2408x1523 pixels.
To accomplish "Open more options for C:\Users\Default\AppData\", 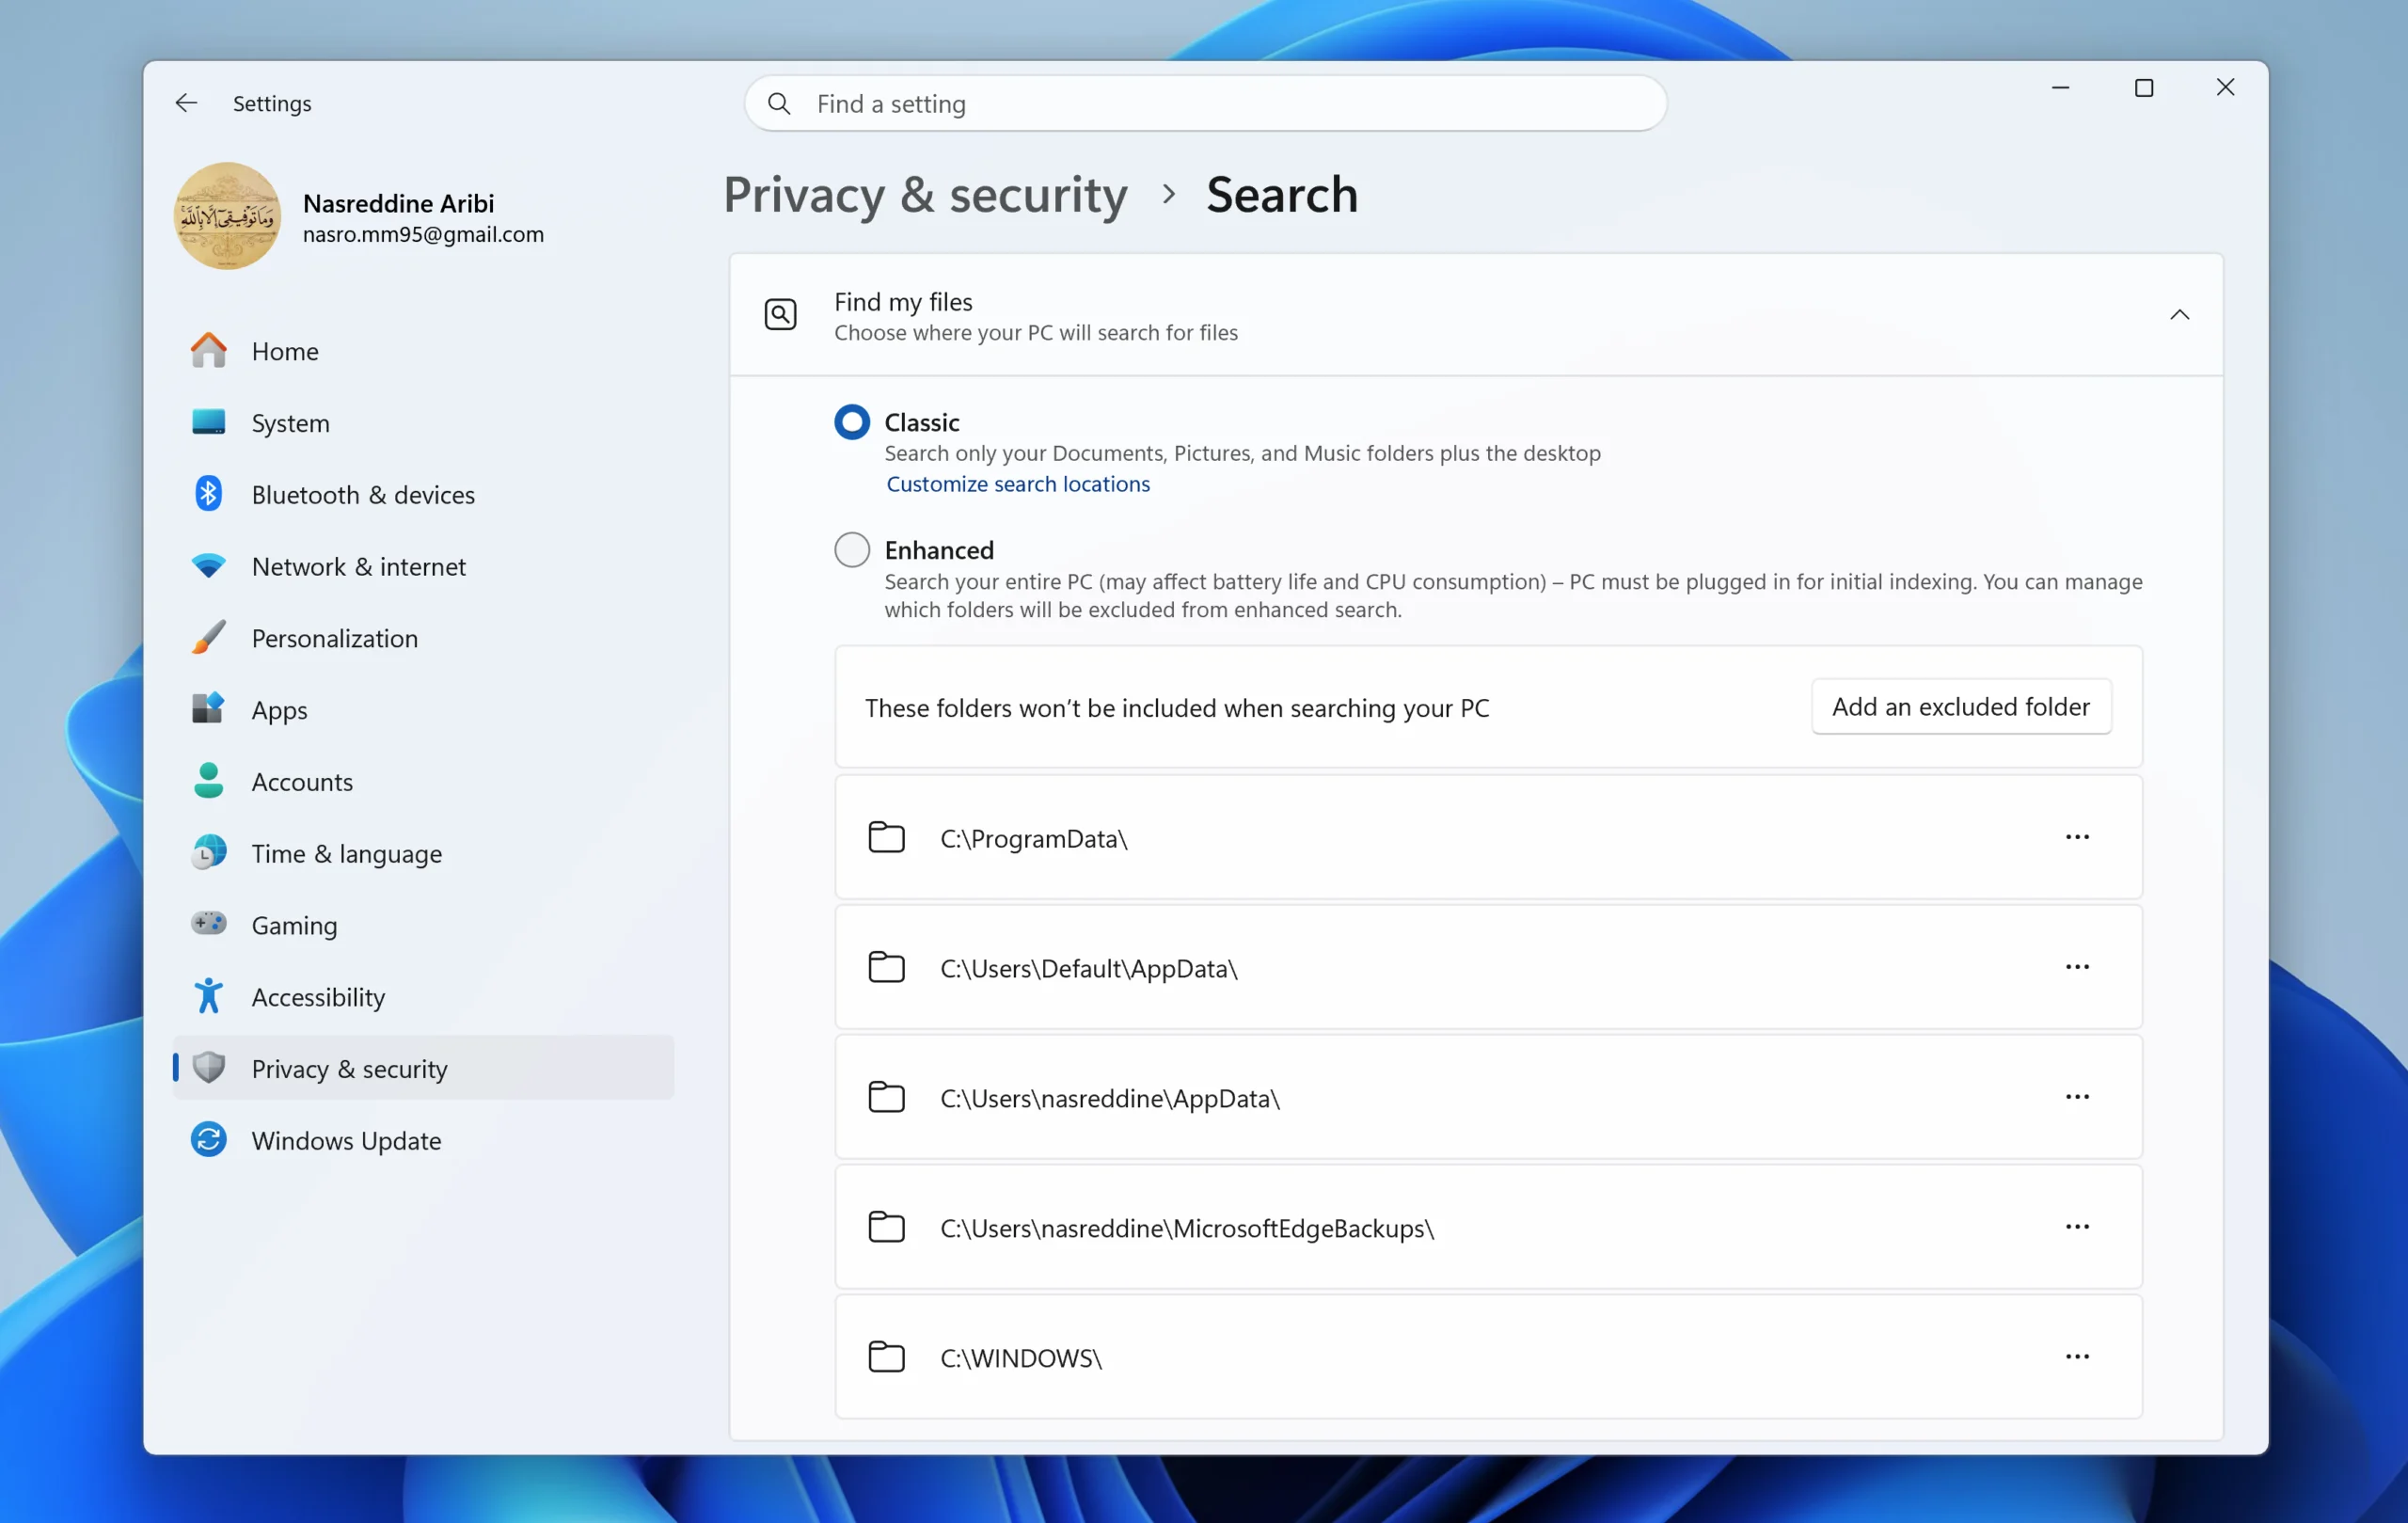I will tap(2077, 967).
